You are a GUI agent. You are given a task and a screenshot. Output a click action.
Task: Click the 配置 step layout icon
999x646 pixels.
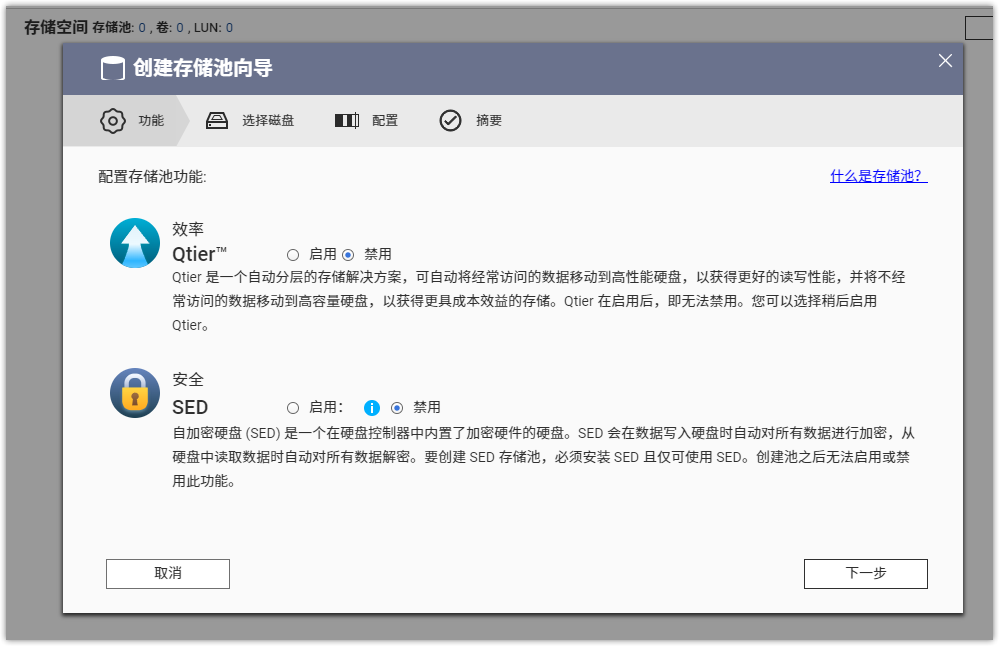346,121
